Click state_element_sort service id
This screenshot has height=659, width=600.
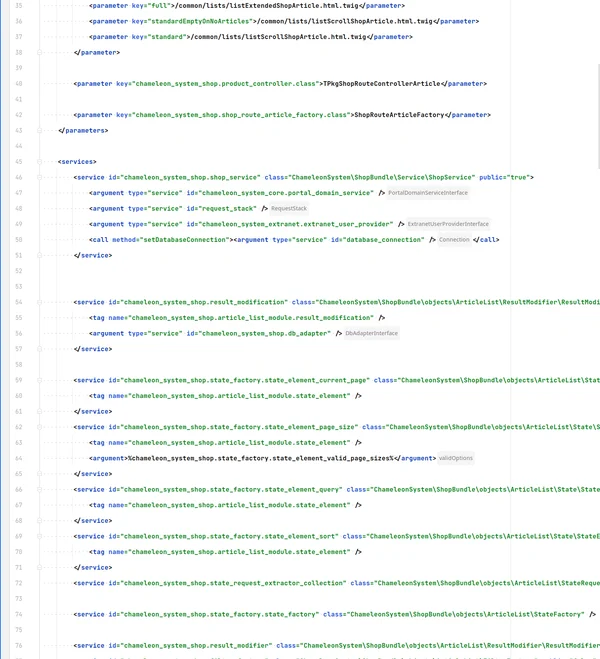tap(229, 536)
